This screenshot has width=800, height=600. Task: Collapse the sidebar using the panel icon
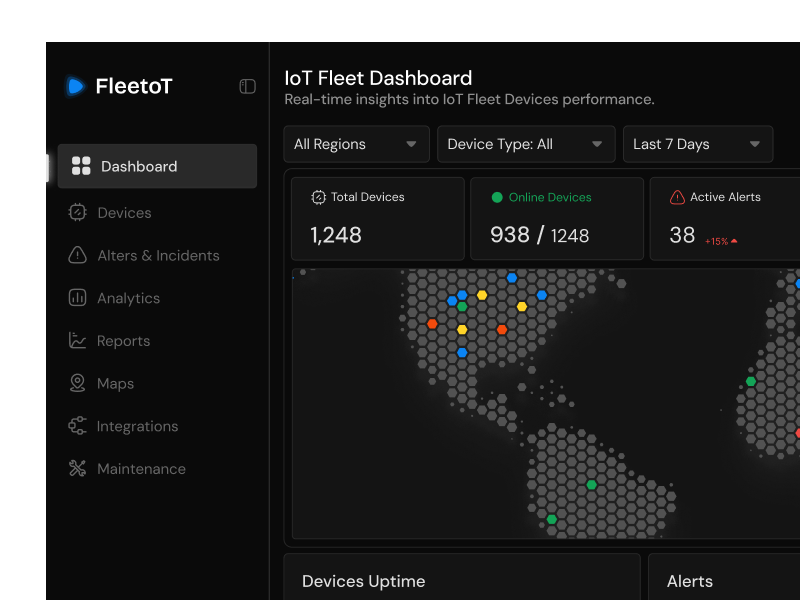coord(247,86)
